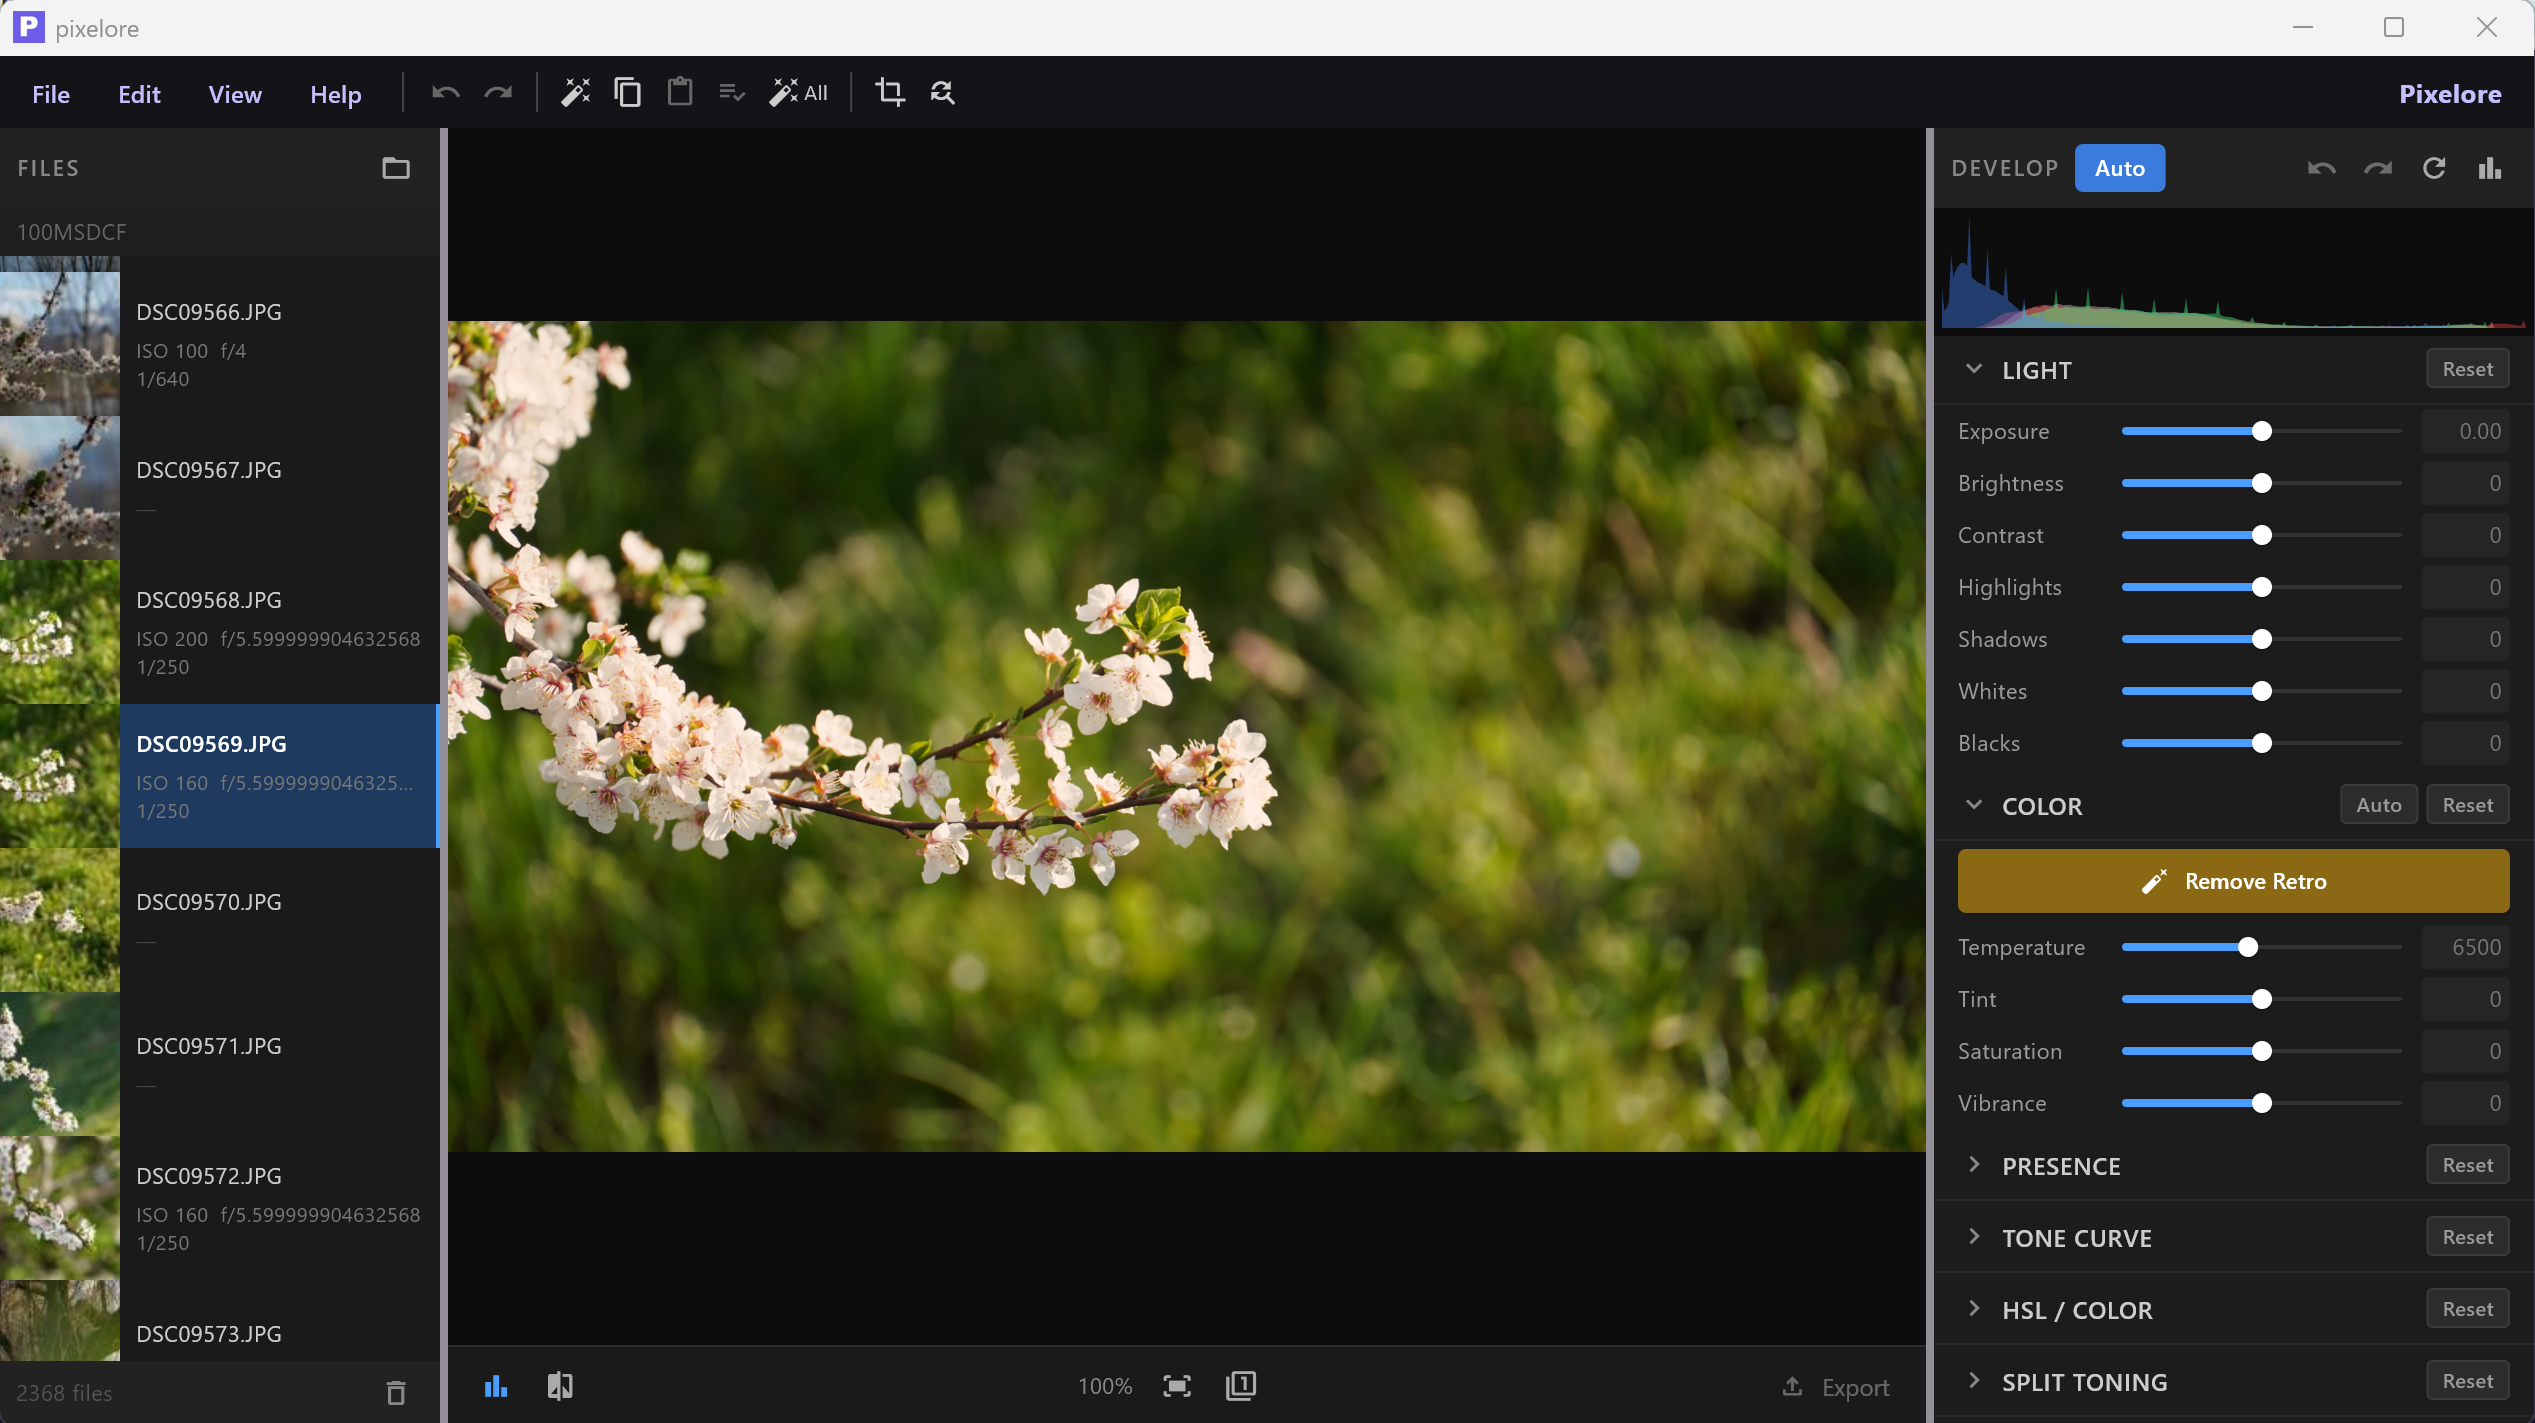This screenshot has width=2535, height=1423.
Task: Open the before/after comparison view
Action: click(559, 1386)
